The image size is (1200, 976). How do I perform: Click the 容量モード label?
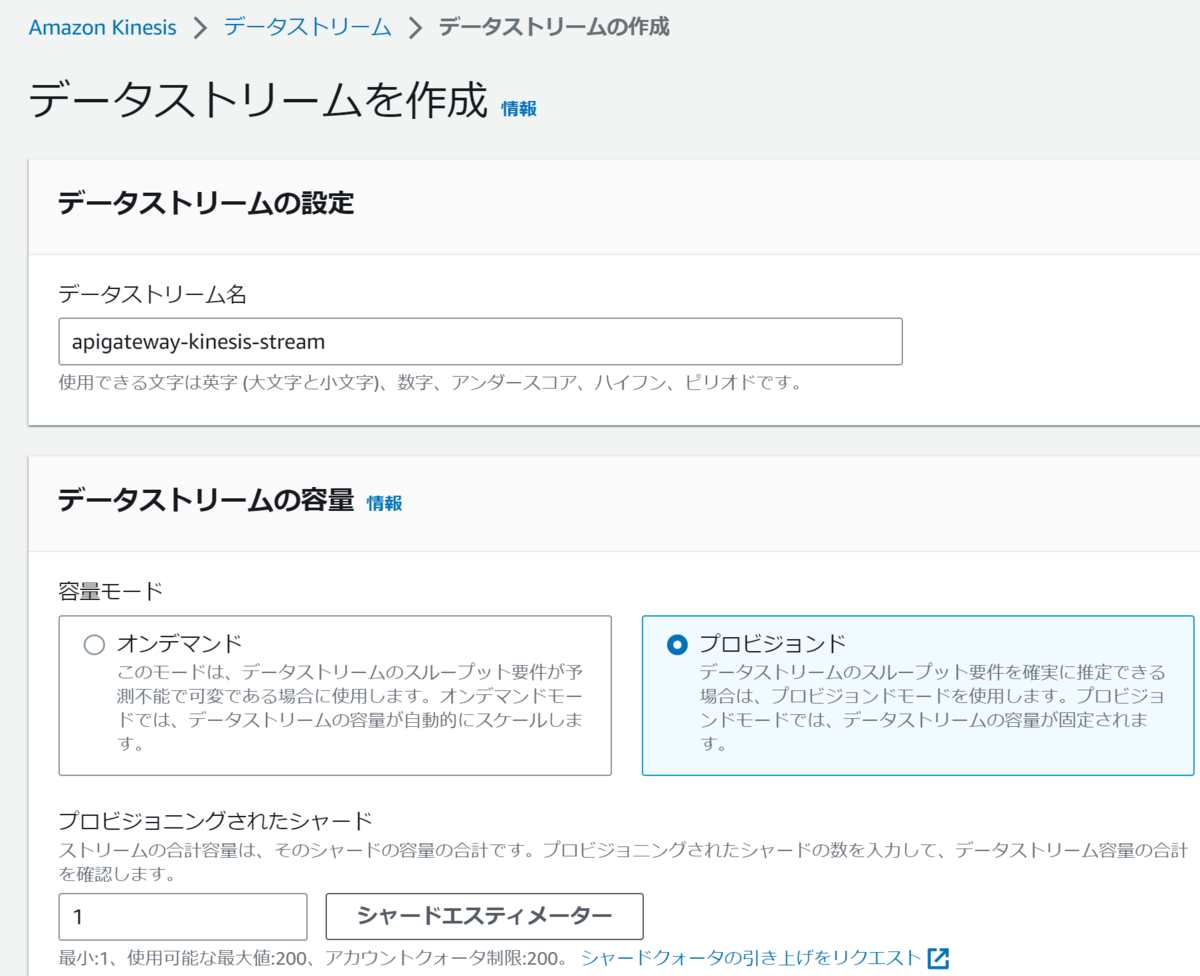tap(110, 591)
